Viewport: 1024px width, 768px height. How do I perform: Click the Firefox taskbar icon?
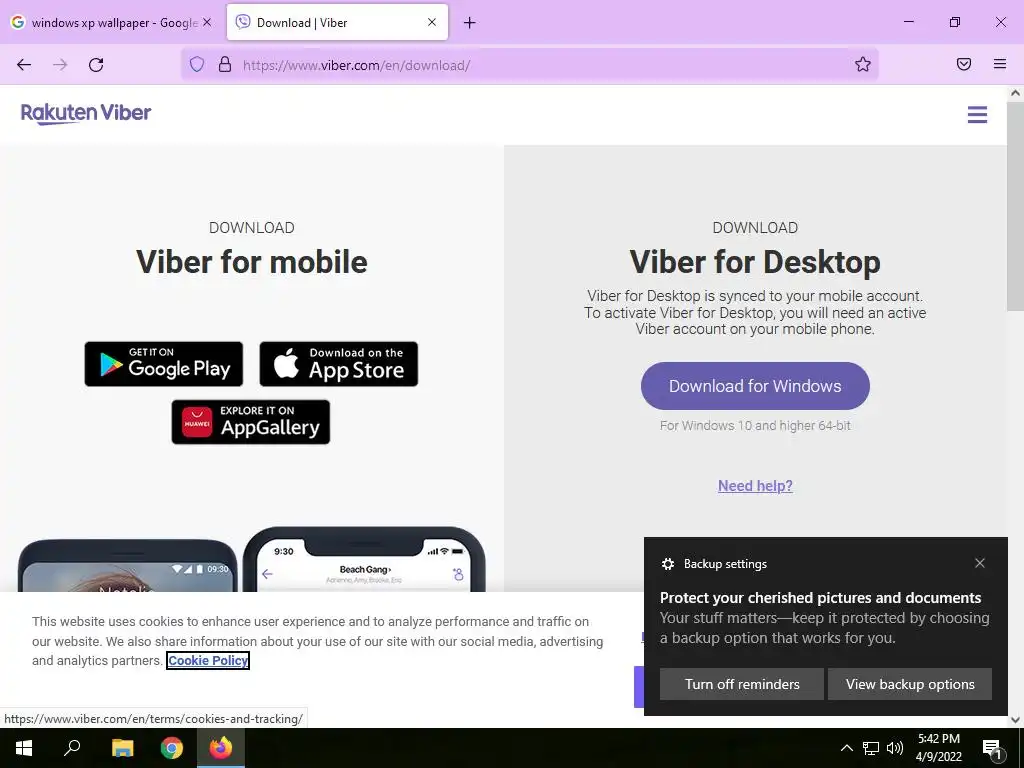[x=221, y=748]
